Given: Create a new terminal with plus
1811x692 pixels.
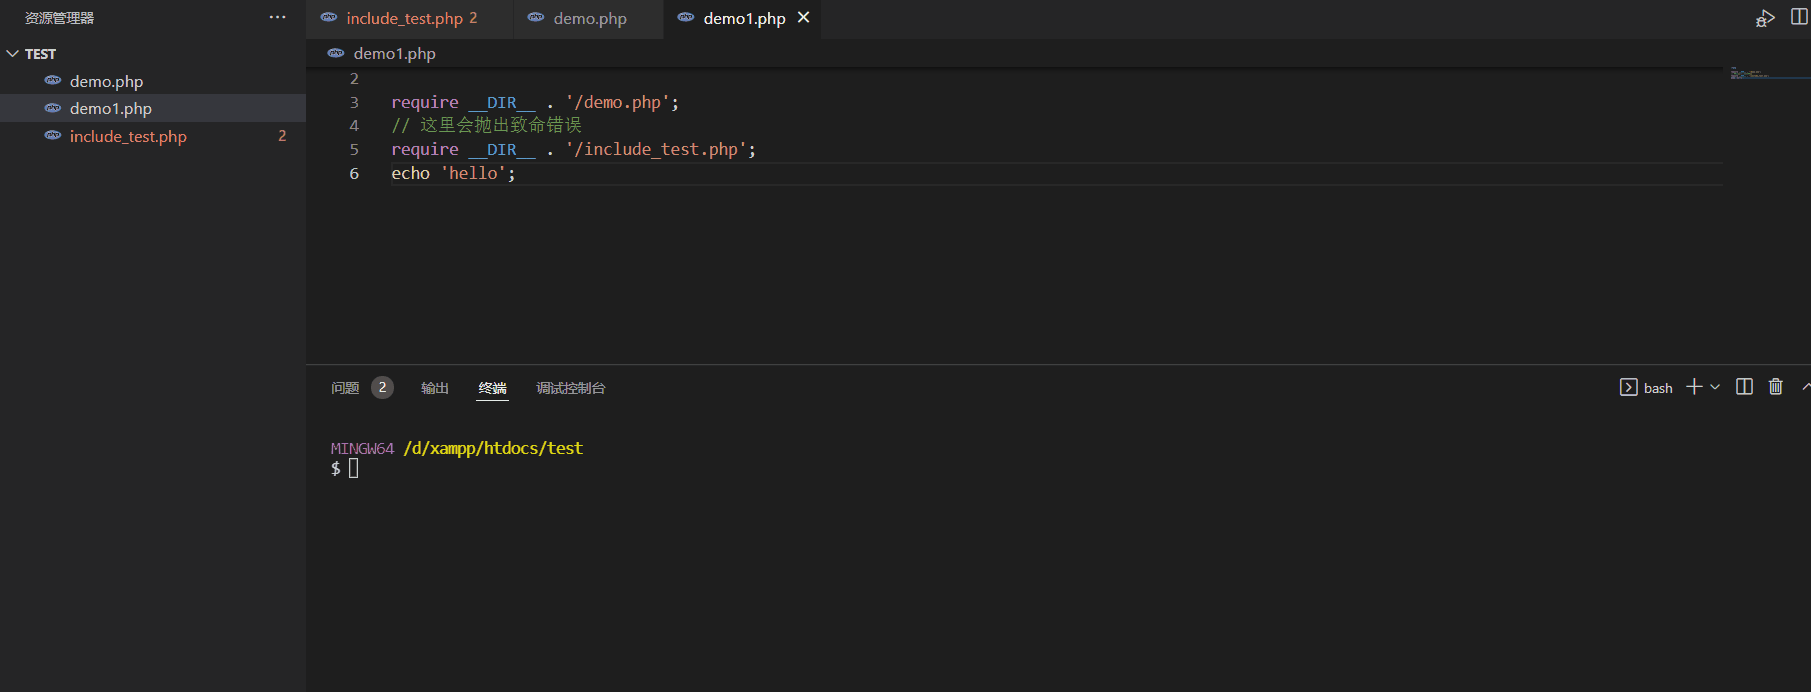Looking at the screenshot, I should click(x=1694, y=387).
